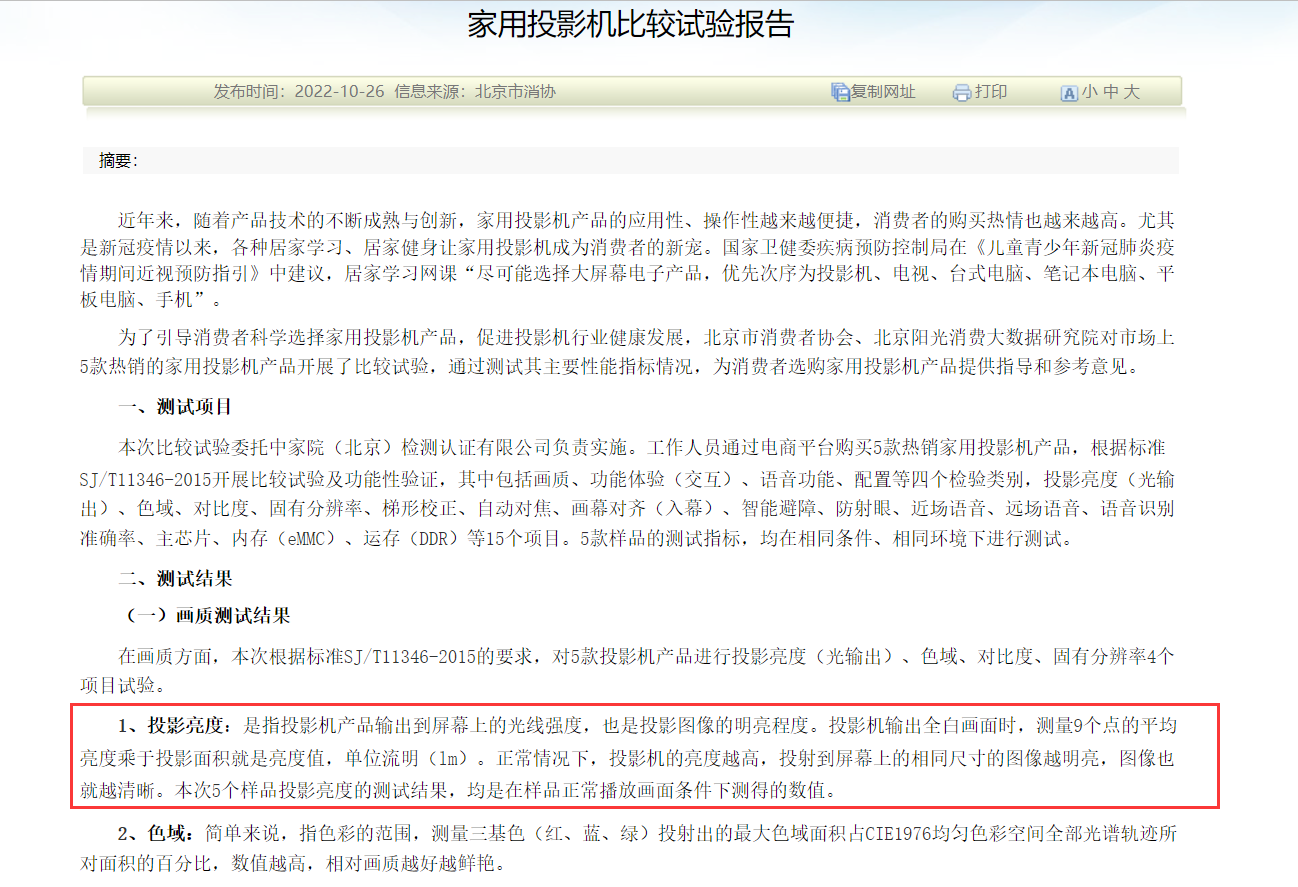
Task: Click the subheading （一）画质测试结果
Action: point(204,615)
